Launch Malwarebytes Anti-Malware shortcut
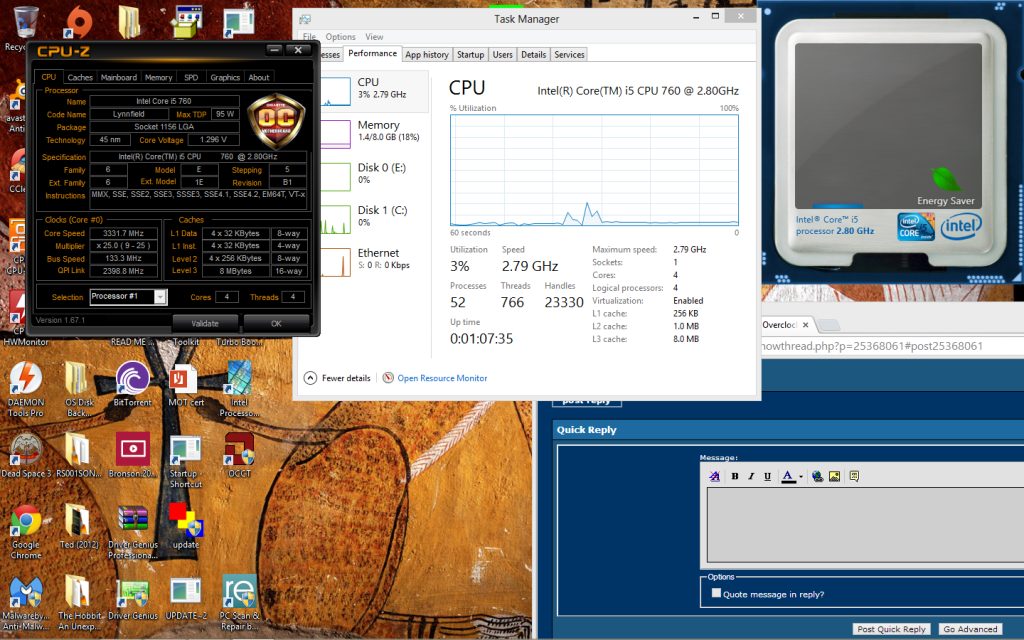This screenshot has height=640, width=1024. click(x=25, y=591)
